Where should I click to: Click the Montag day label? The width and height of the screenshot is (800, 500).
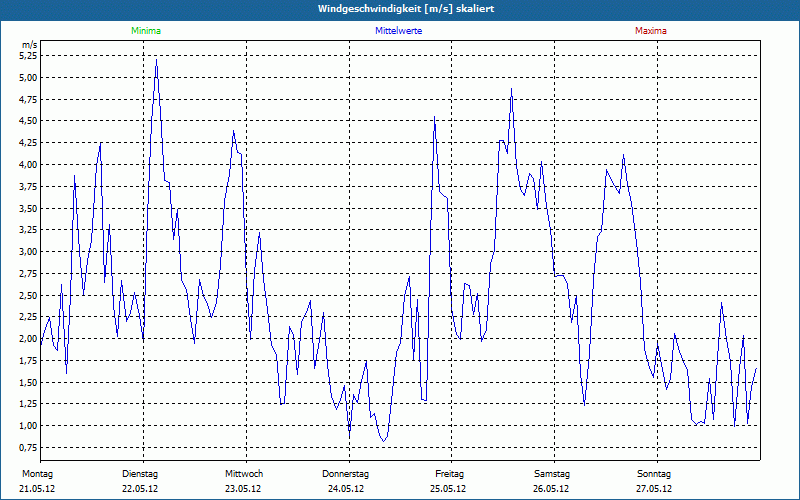37,474
